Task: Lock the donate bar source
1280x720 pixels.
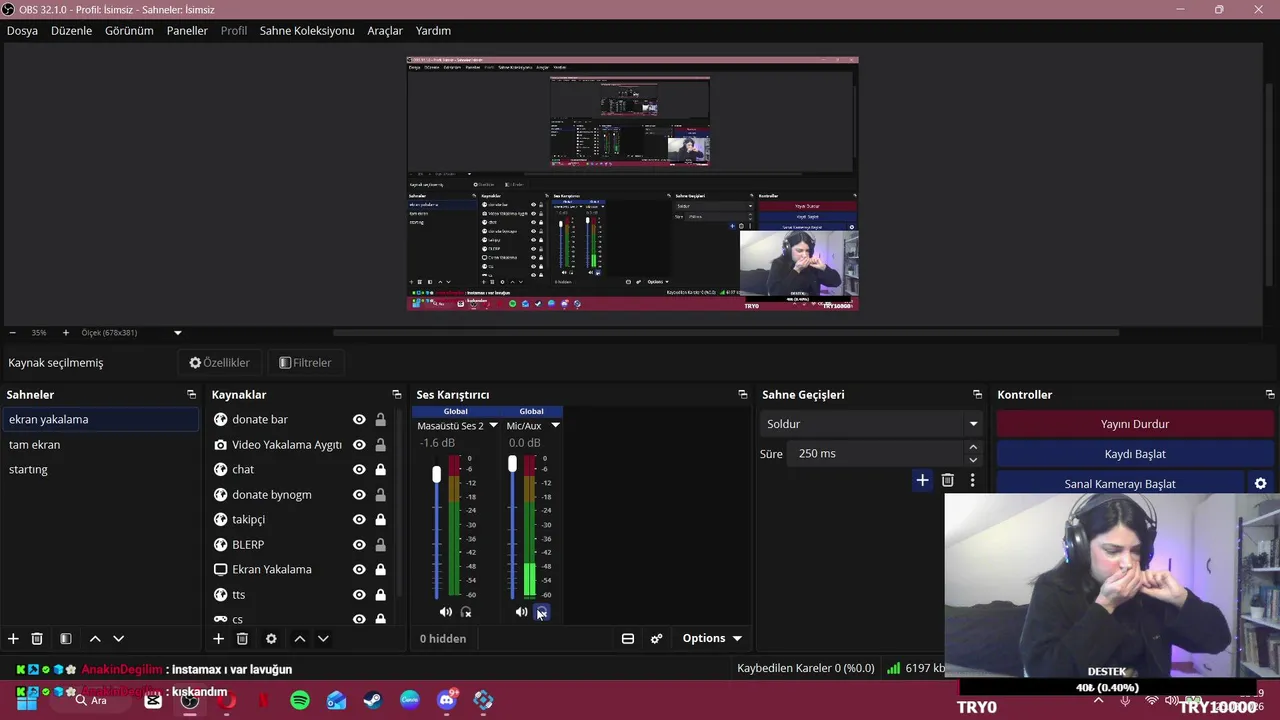Action: pyautogui.click(x=380, y=420)
